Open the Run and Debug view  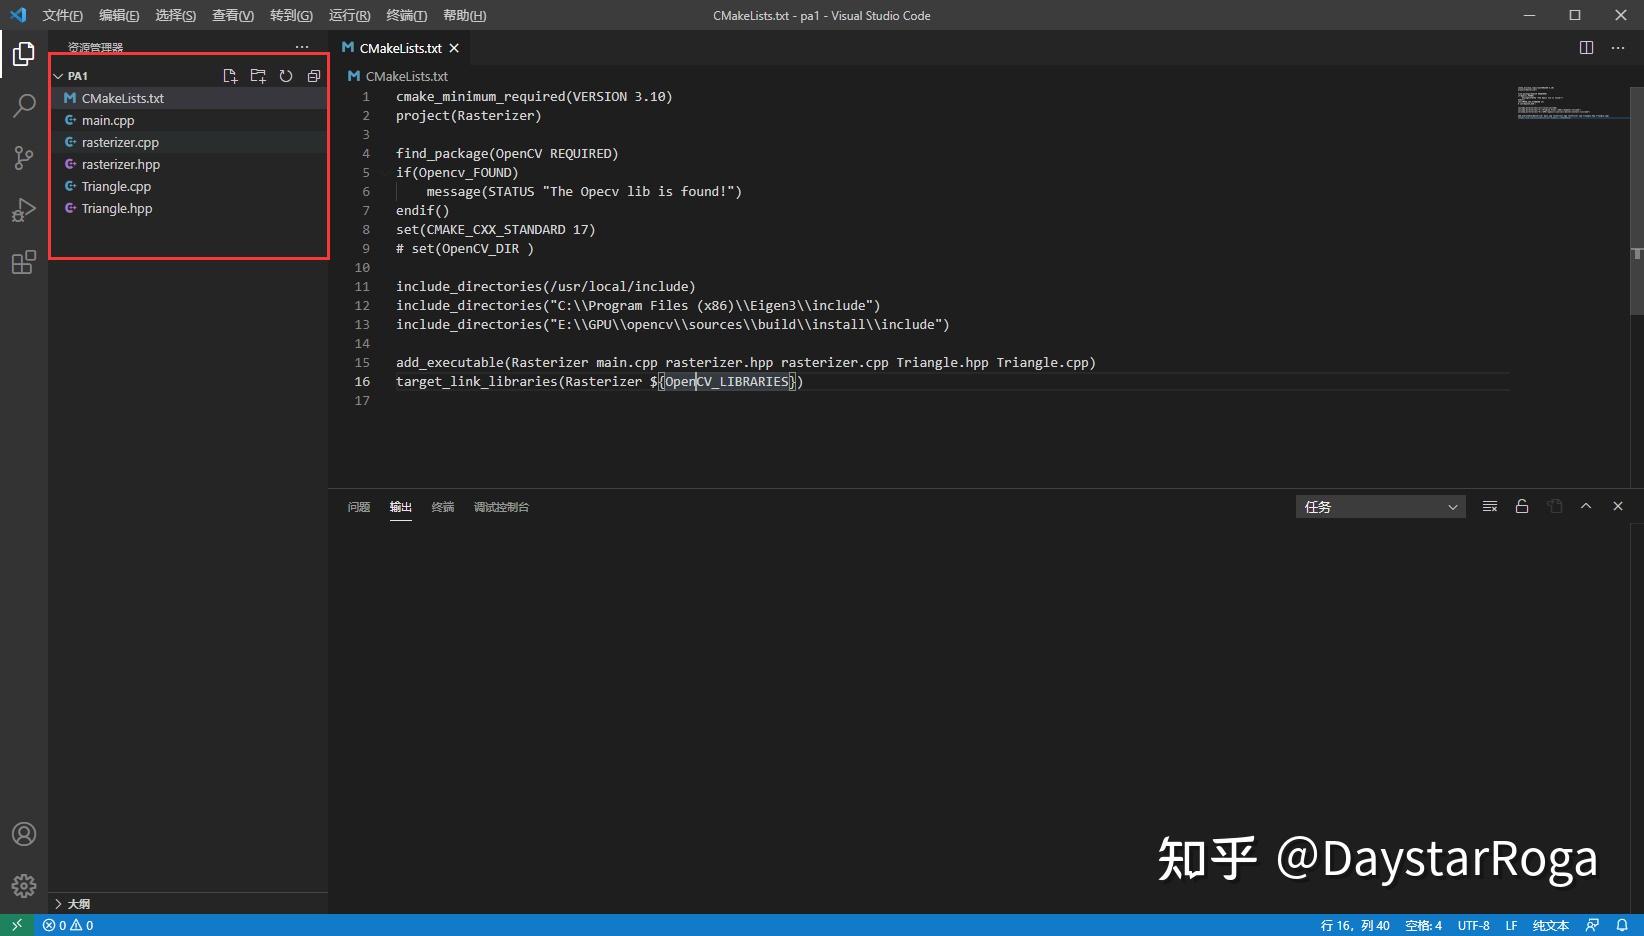coord(23,210)
